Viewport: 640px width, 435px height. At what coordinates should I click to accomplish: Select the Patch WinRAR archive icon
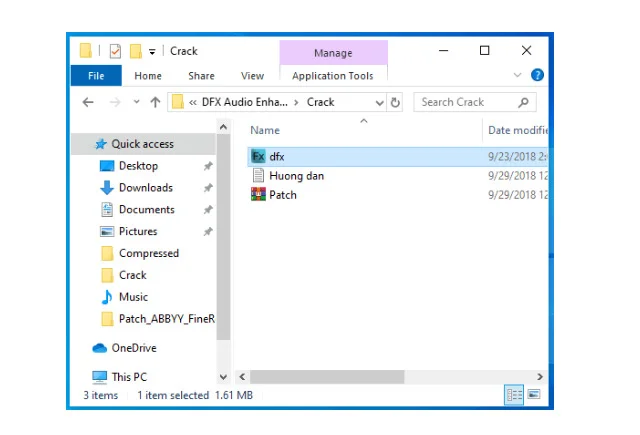click(x=258, y=195)
